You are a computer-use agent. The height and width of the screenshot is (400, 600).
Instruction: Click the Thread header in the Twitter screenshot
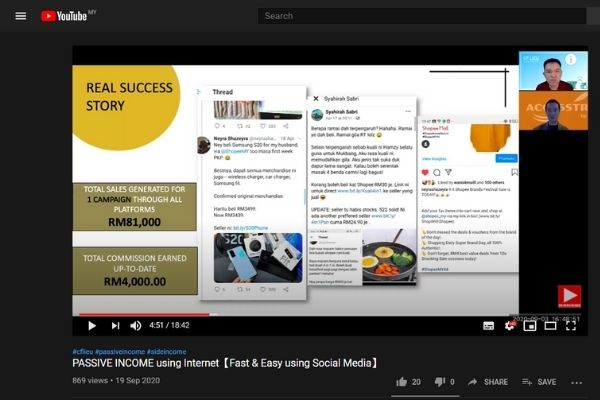pyautogui.click(x=222, y=92)
